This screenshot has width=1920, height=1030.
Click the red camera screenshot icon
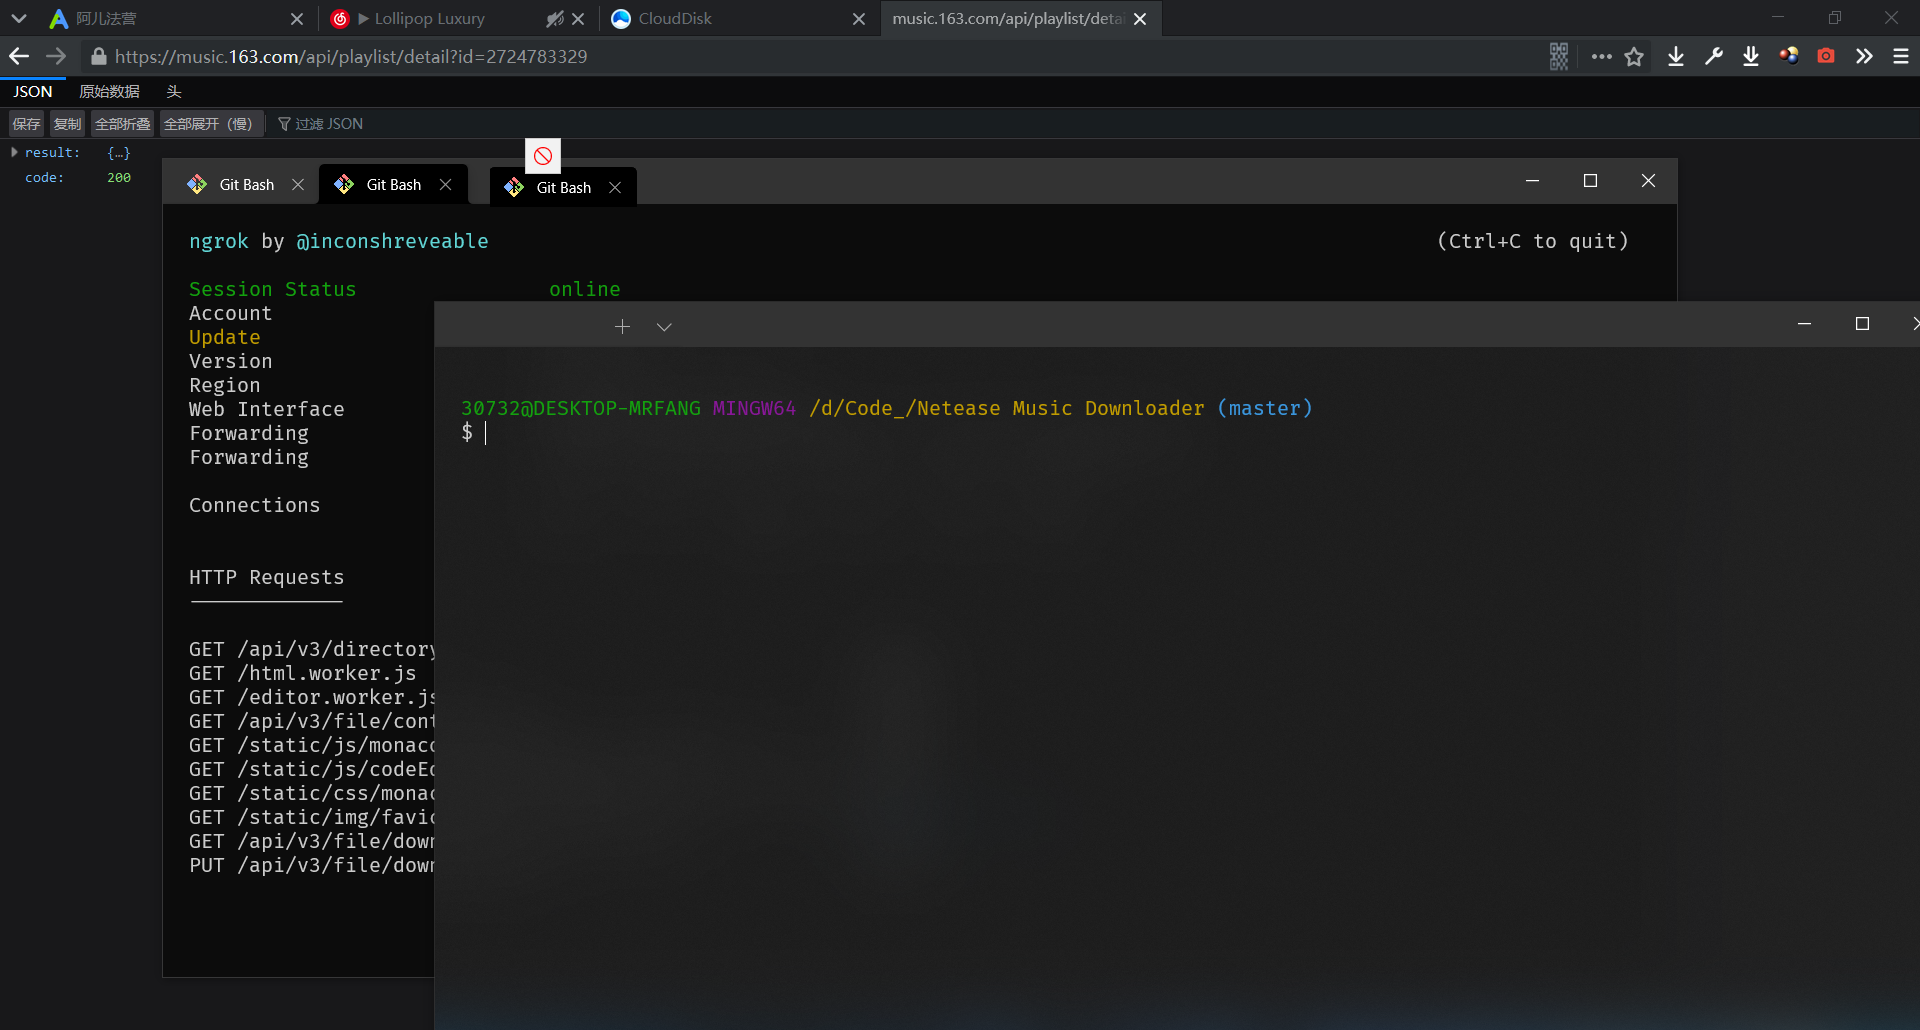(1825, 56)
